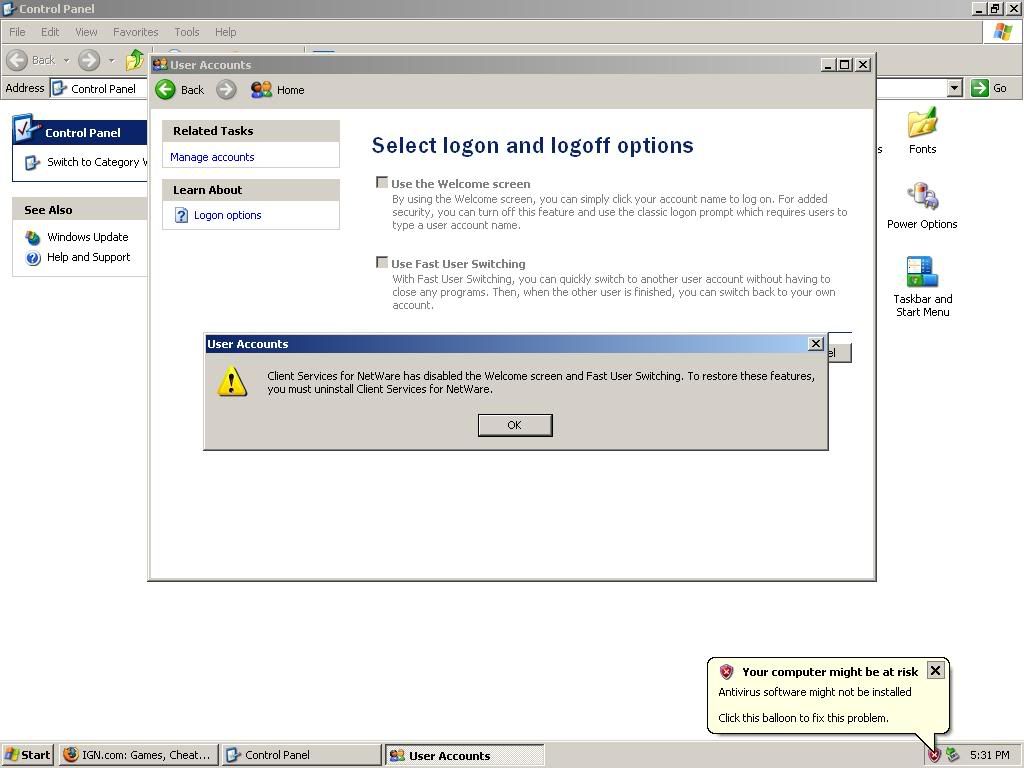
Task: Click the Back arrow in Control Panel toolbar
Action: click(x=17, y=60)
